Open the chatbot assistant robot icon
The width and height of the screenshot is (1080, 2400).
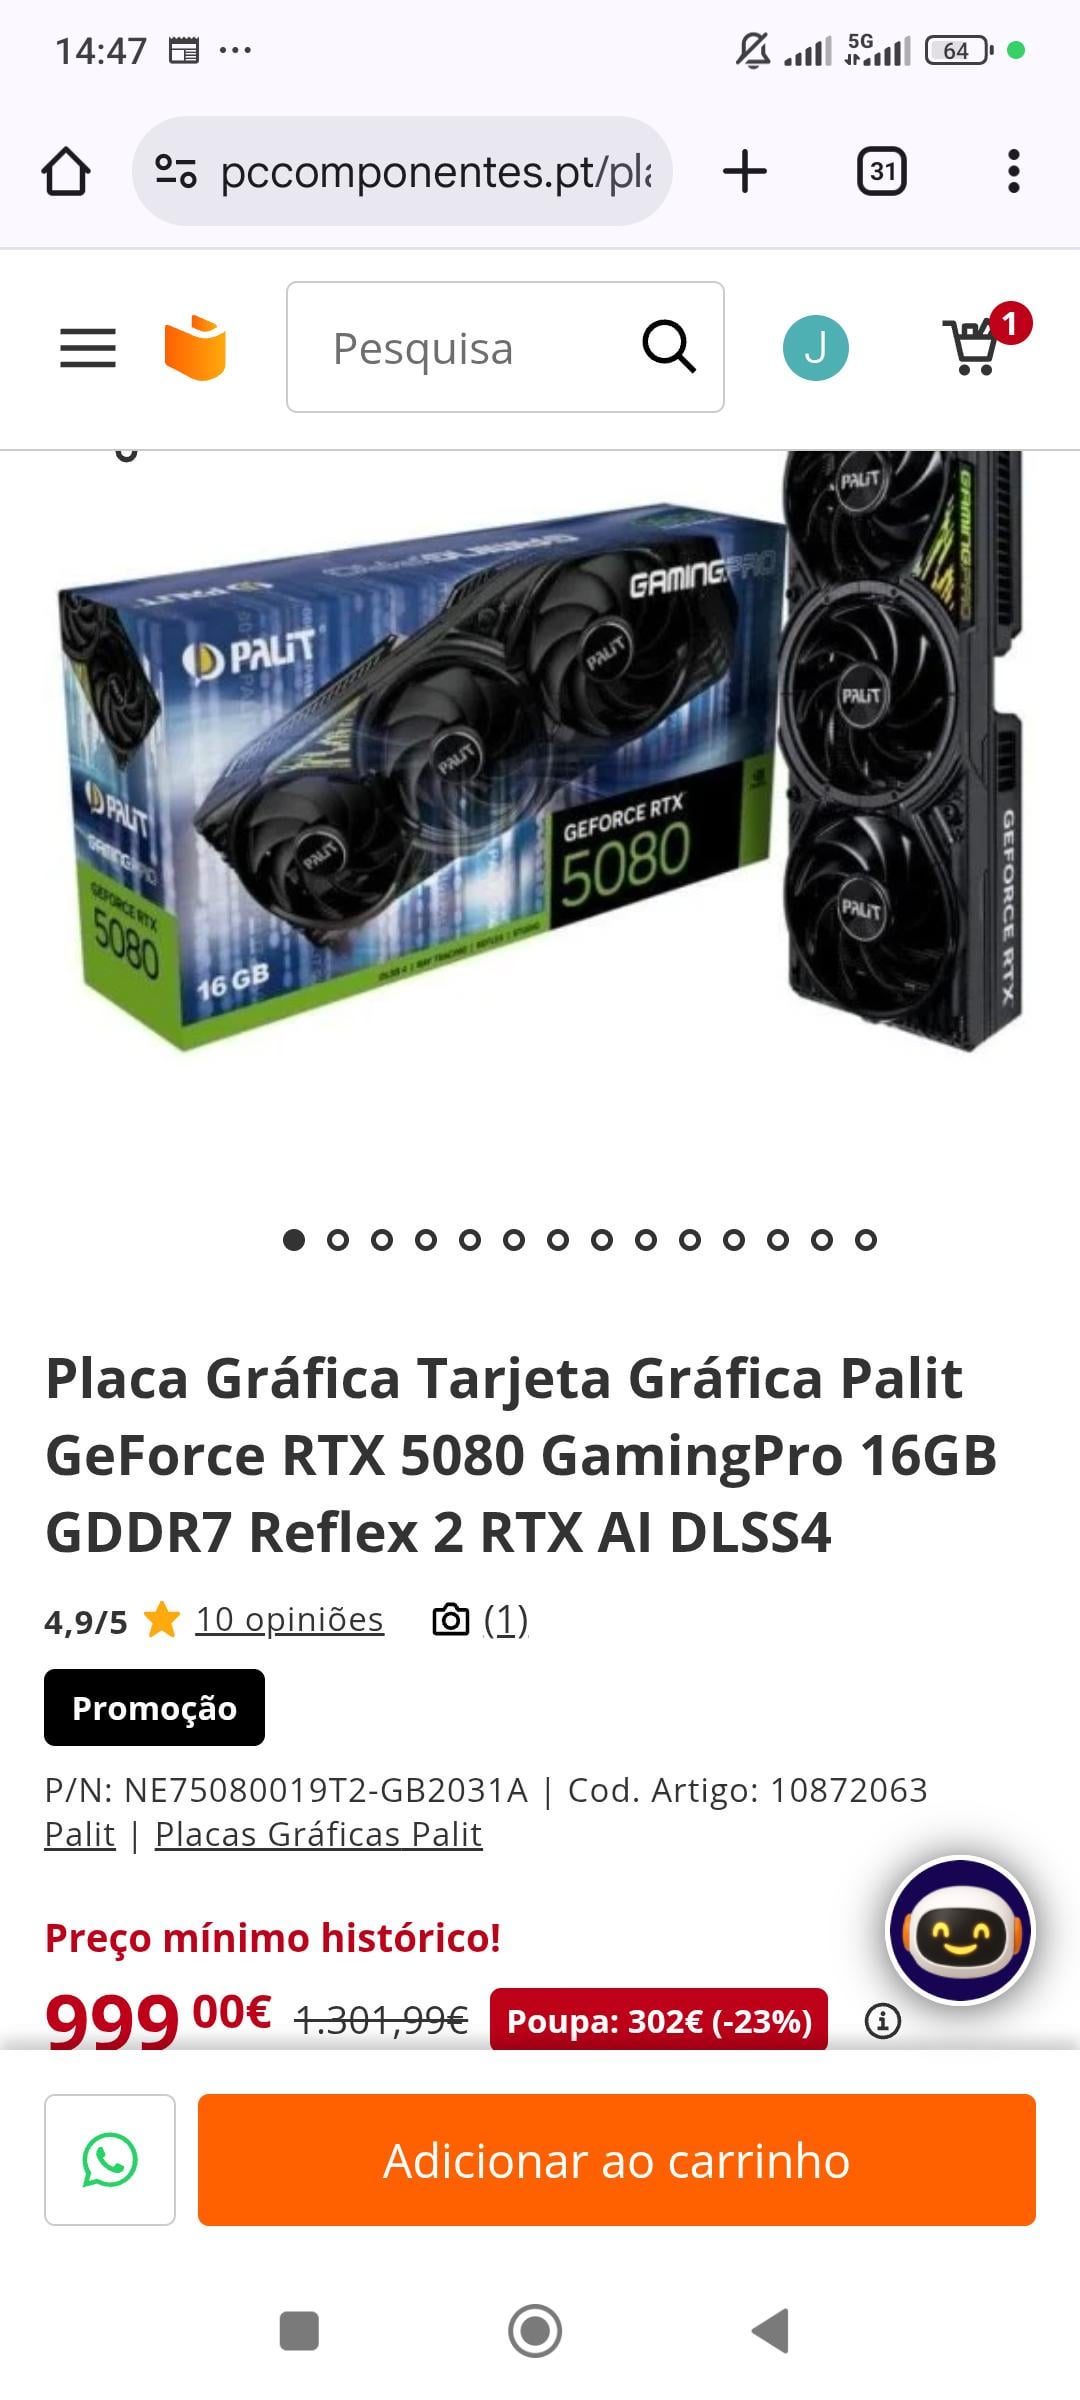point(961,1931)
